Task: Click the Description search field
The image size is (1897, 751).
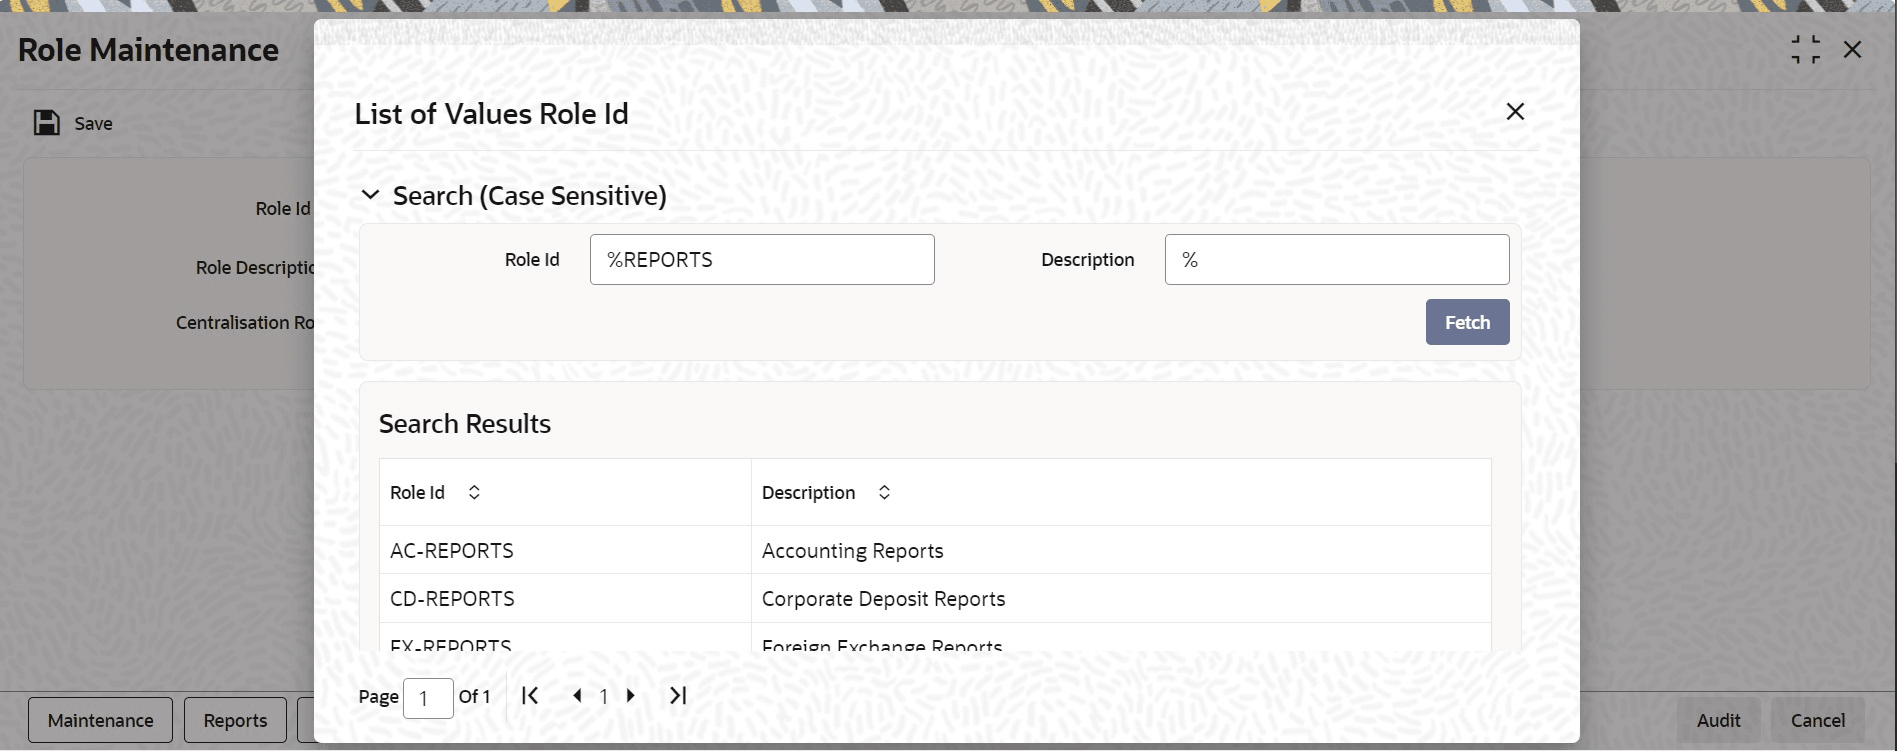Action: [x=1337, y=260]
